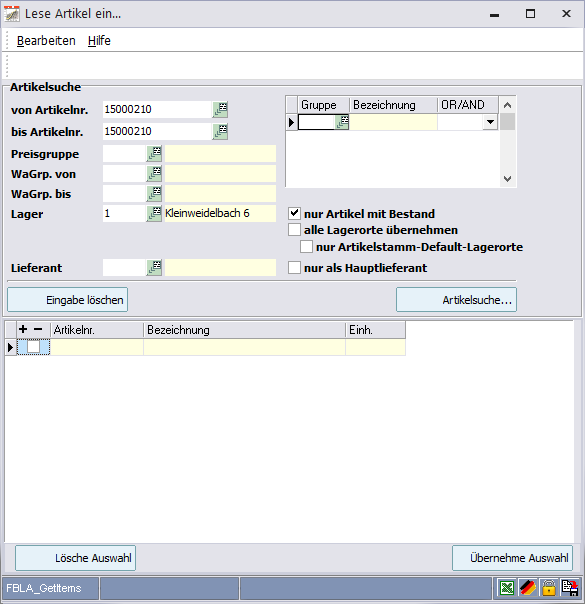Open the Bearbeiten menu
The image size is (585, 604).
tap(46, 40)
